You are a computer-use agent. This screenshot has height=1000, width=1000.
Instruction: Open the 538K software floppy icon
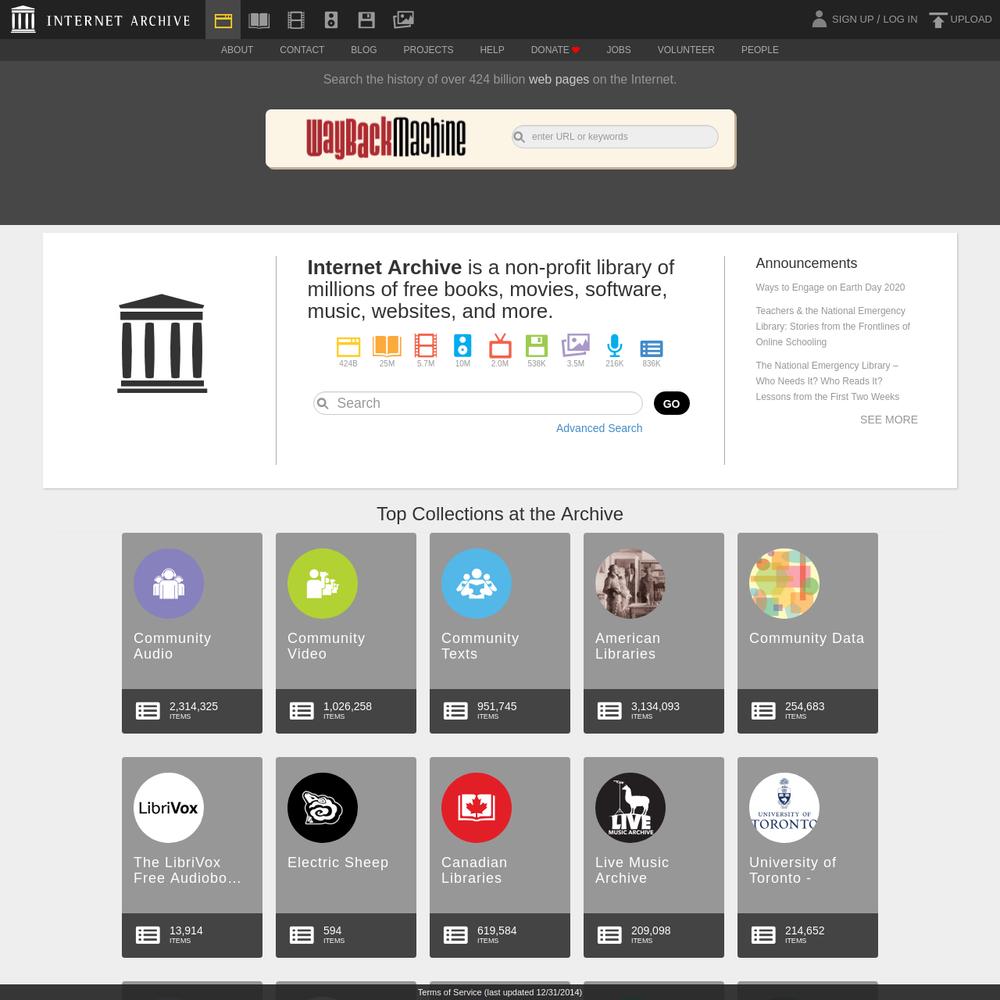coord(536,346)
